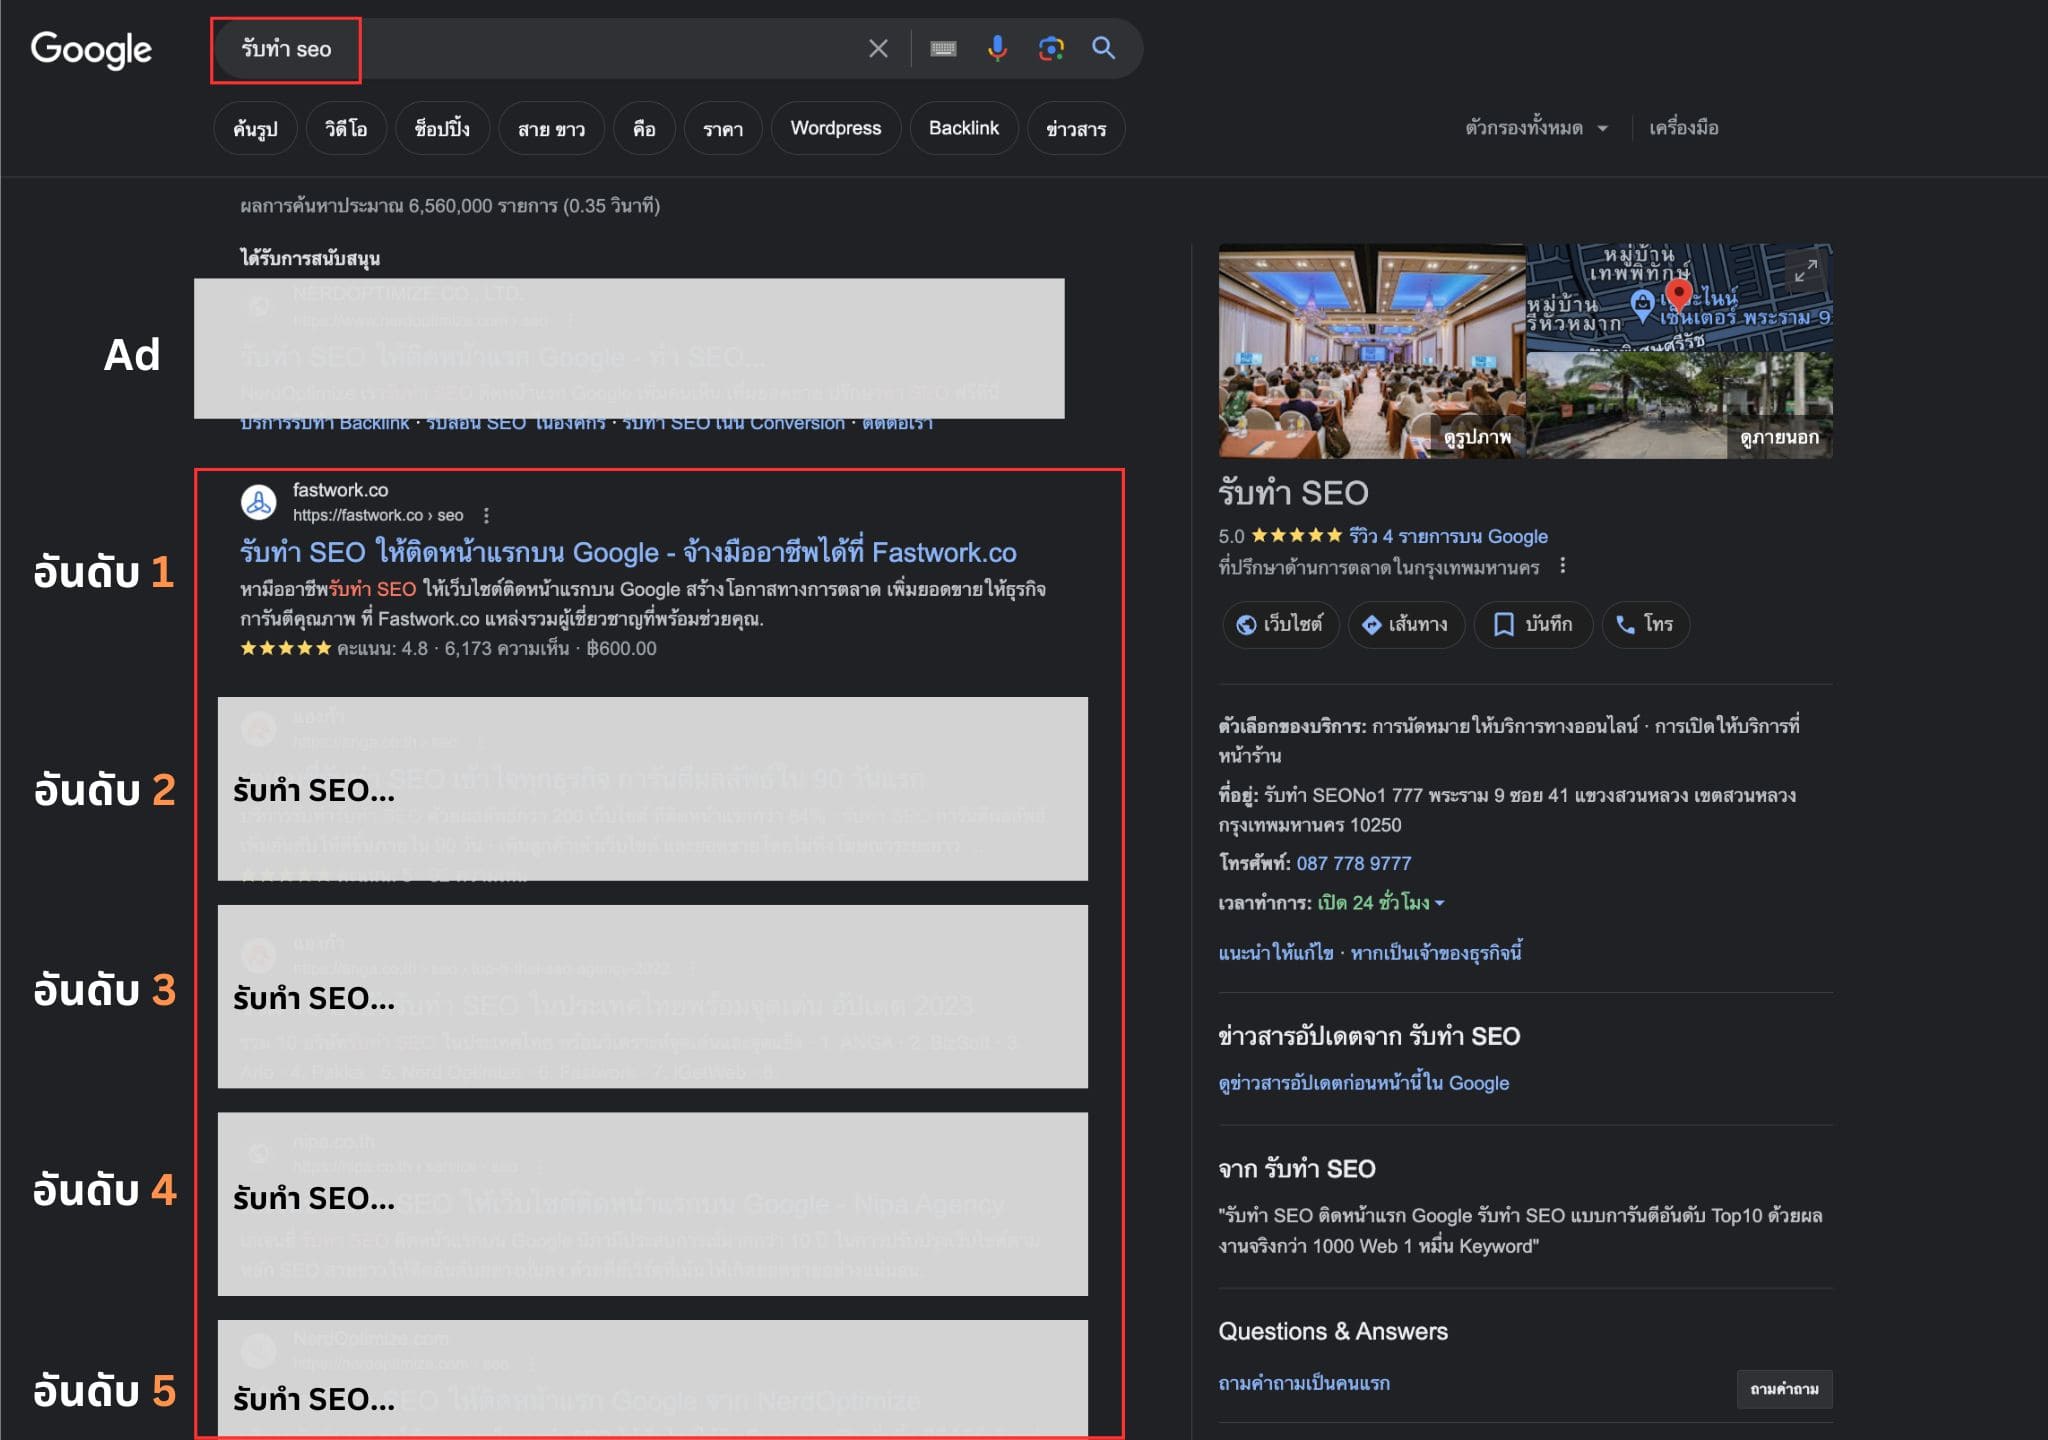The image size is (2048, 1440).
Task: Open the Fastwork.co รับทำ SEO result title
Action: click(628, 552)
